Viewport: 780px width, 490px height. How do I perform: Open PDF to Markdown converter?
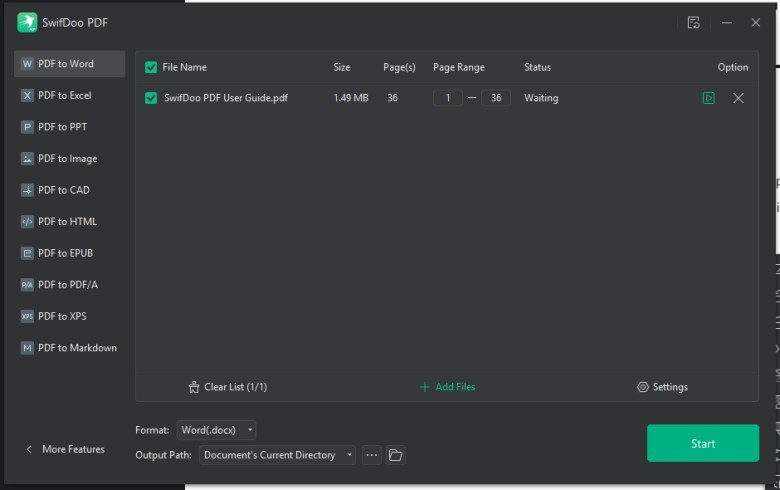point(70,348)
